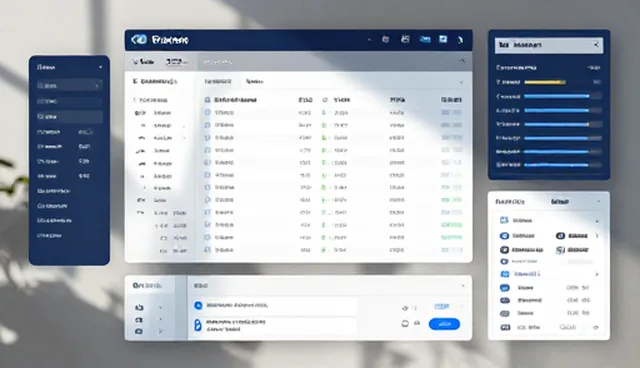Open the dropdown arrow atop the dark left sidebar
640x368 pixels.
point(100,67)
